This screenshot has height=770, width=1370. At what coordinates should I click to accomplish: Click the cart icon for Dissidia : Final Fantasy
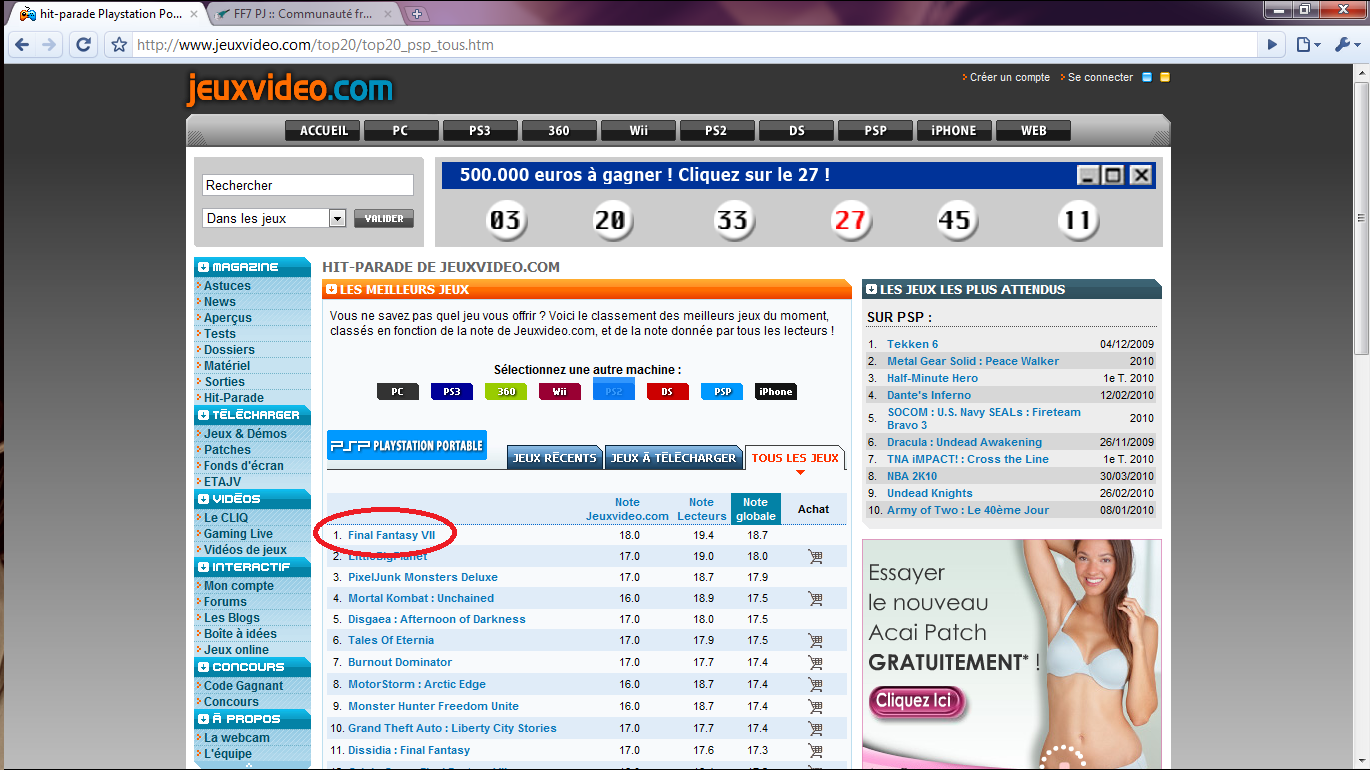pyautogui.click(x=815, y=751)
